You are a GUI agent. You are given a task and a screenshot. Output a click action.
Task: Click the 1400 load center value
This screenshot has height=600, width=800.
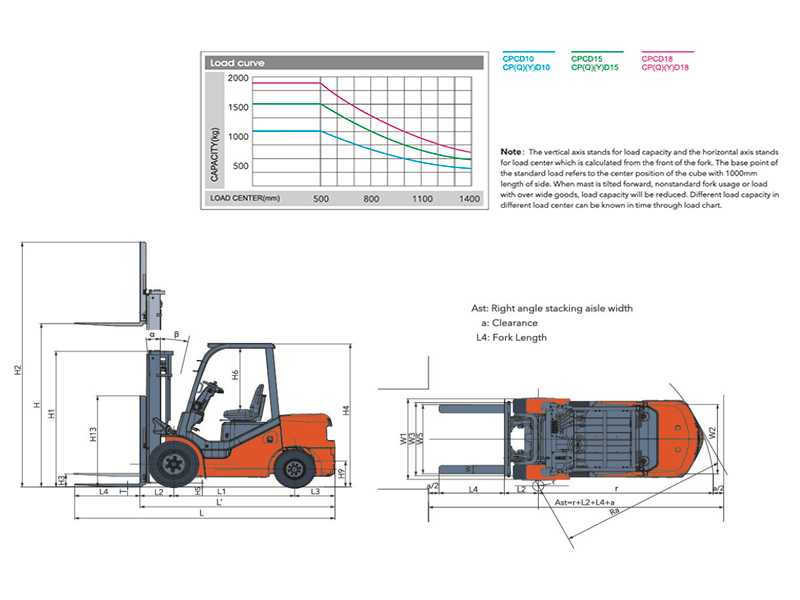(469, 198)
